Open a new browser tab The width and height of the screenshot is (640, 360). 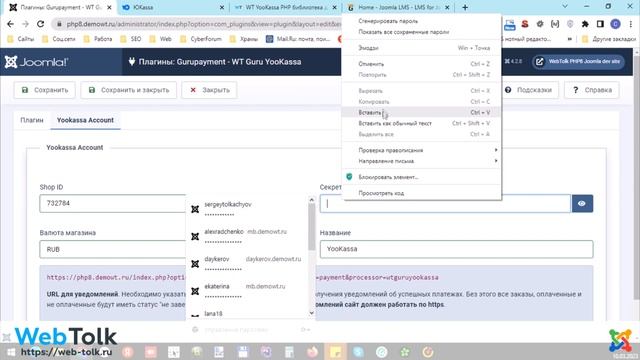click(x=465, y=7)
